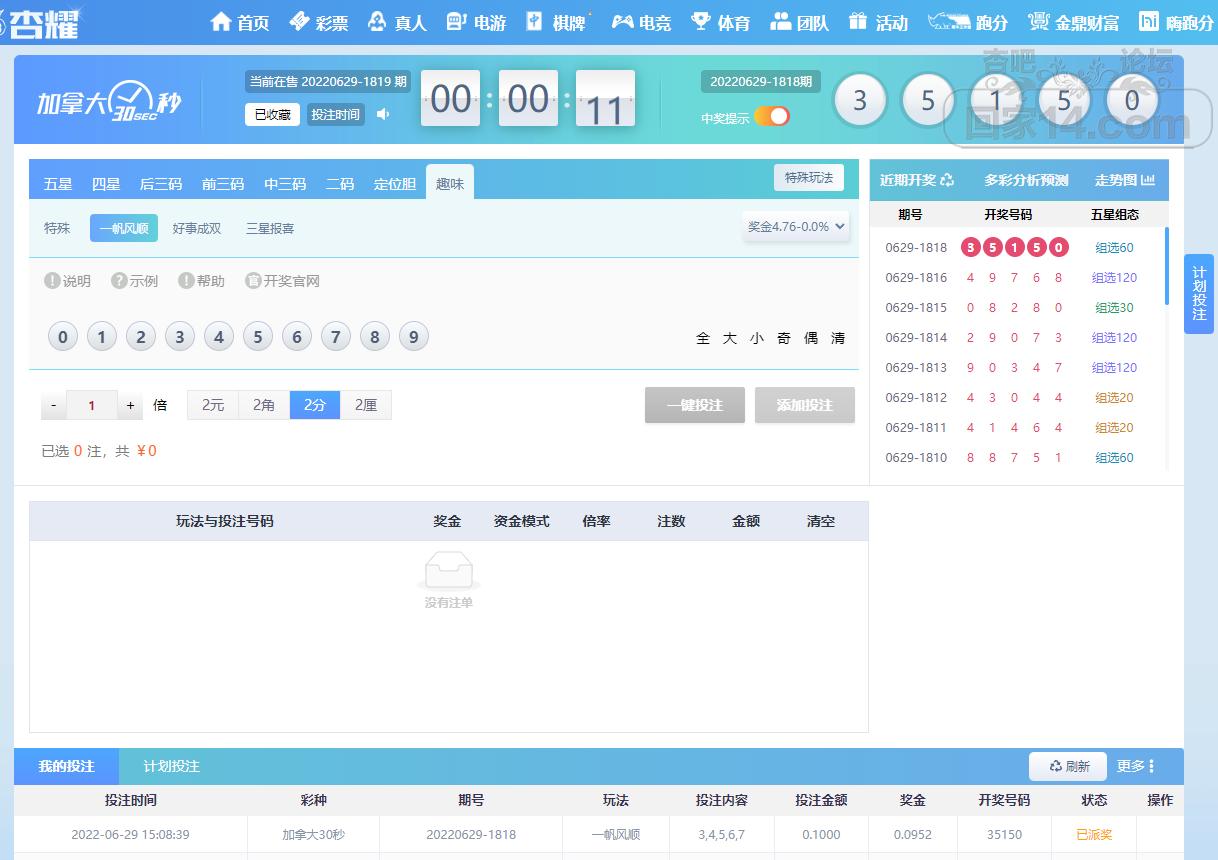
Task: Click the 刷新 refresh button
Action: (1068, 766)
